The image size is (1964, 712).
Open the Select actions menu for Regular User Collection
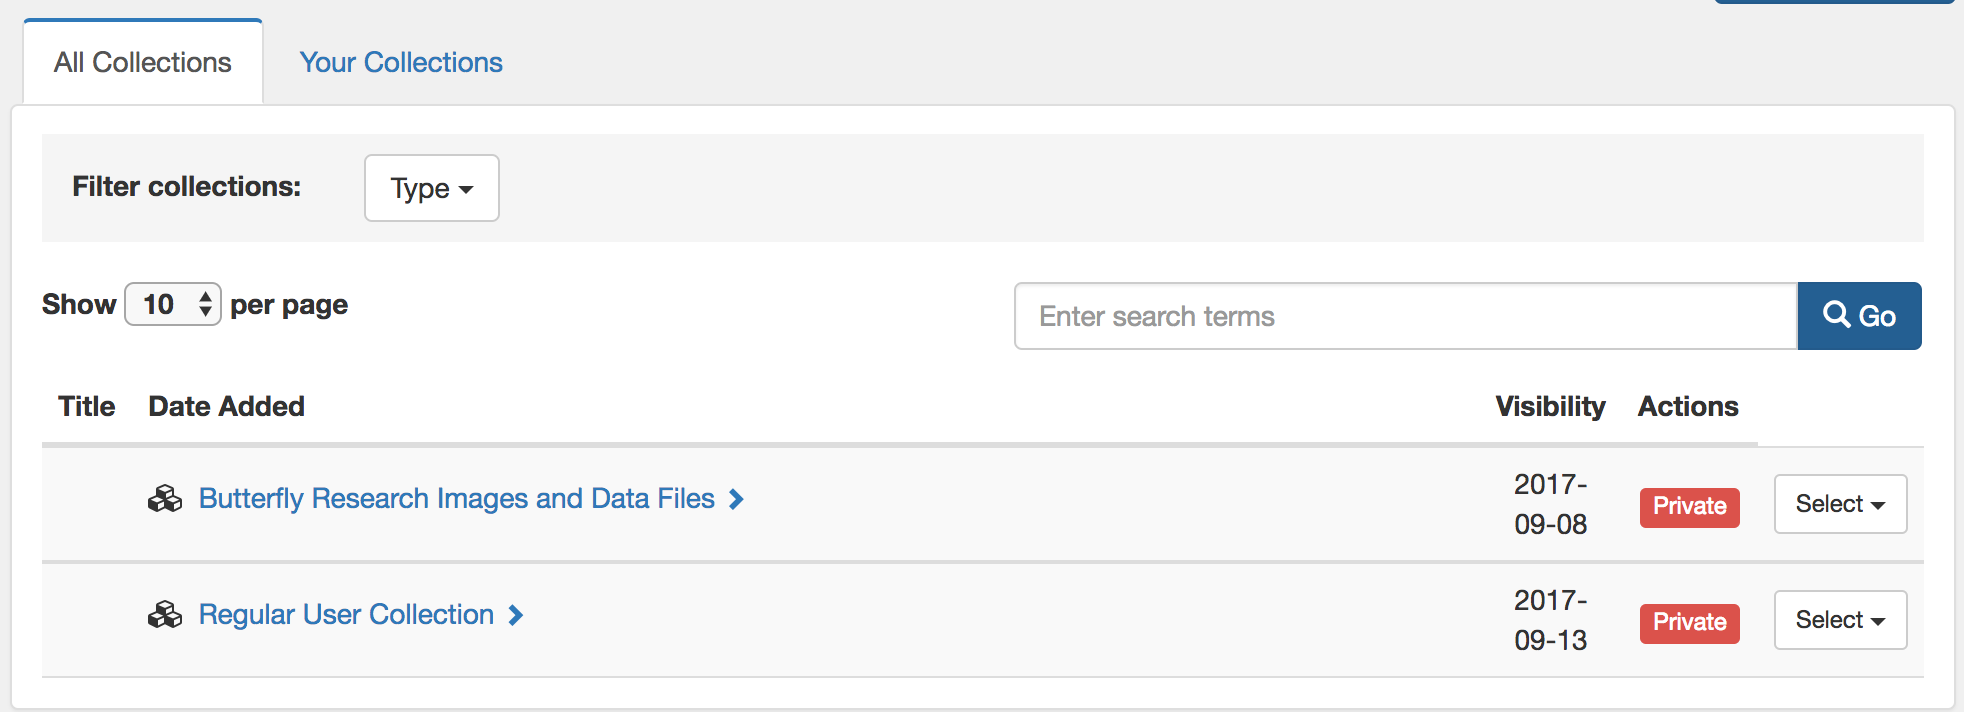[1839, 620]
